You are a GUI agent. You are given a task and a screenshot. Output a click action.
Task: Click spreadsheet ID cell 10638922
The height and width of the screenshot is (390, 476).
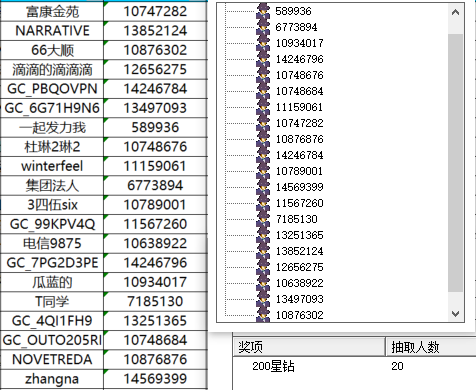155,244
